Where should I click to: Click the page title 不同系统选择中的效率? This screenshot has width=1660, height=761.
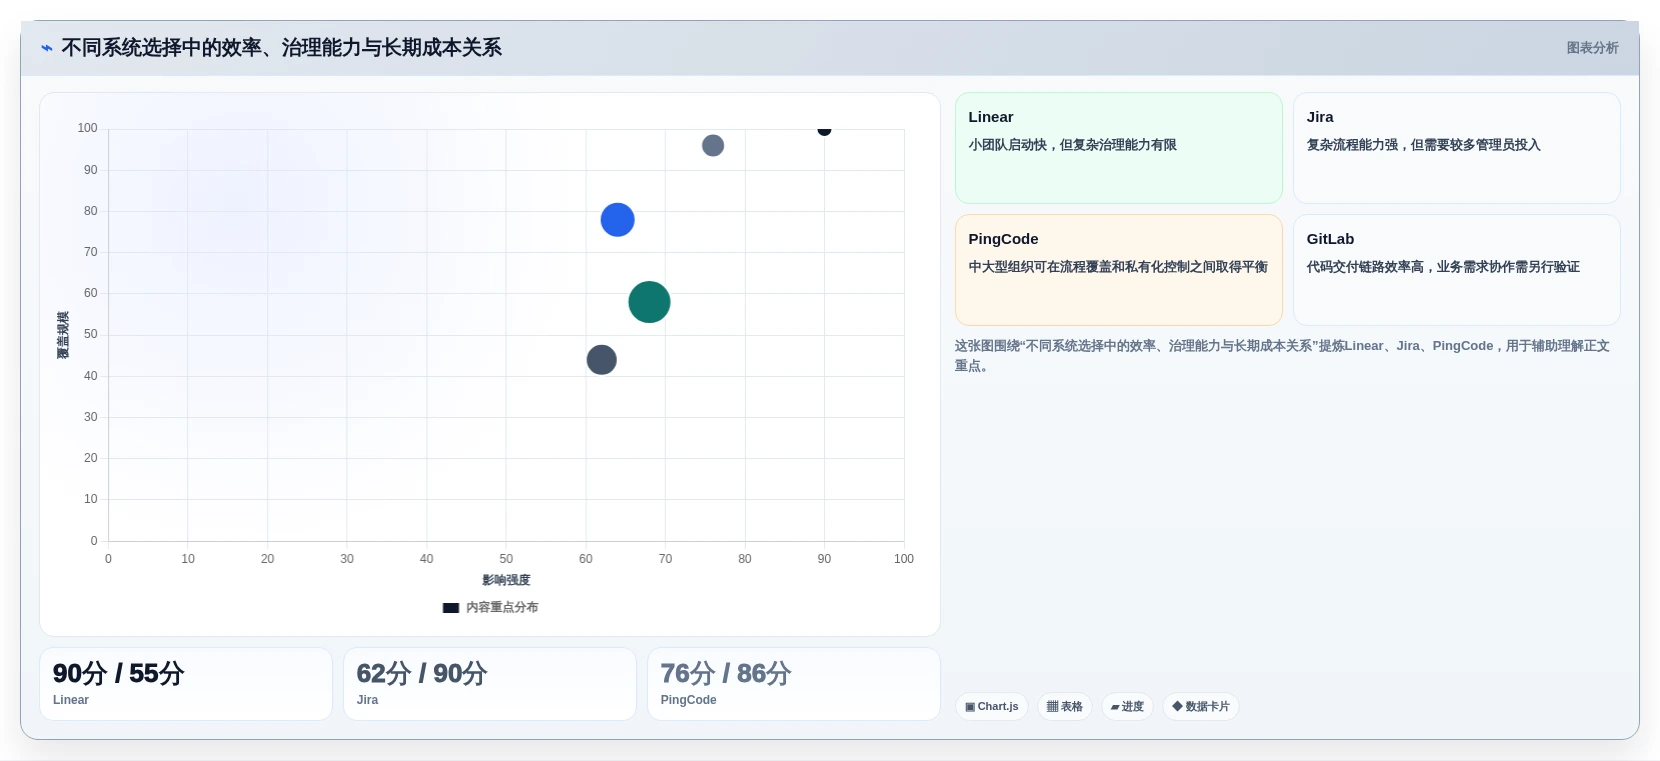point(281,48)
